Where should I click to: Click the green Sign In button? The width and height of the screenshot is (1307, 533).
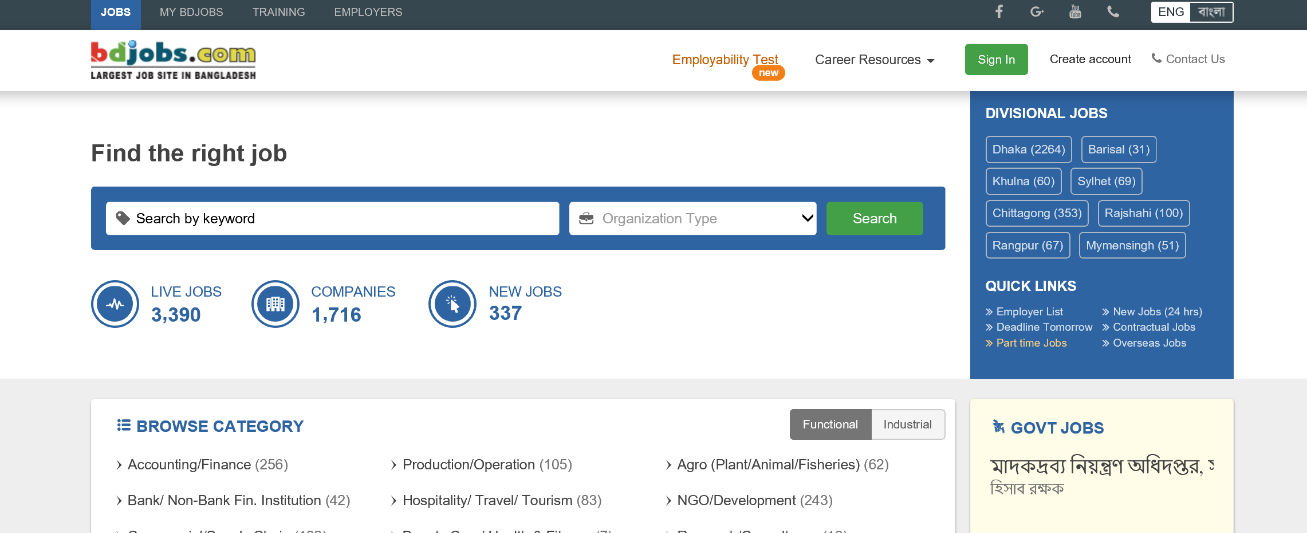click(996, 59)
